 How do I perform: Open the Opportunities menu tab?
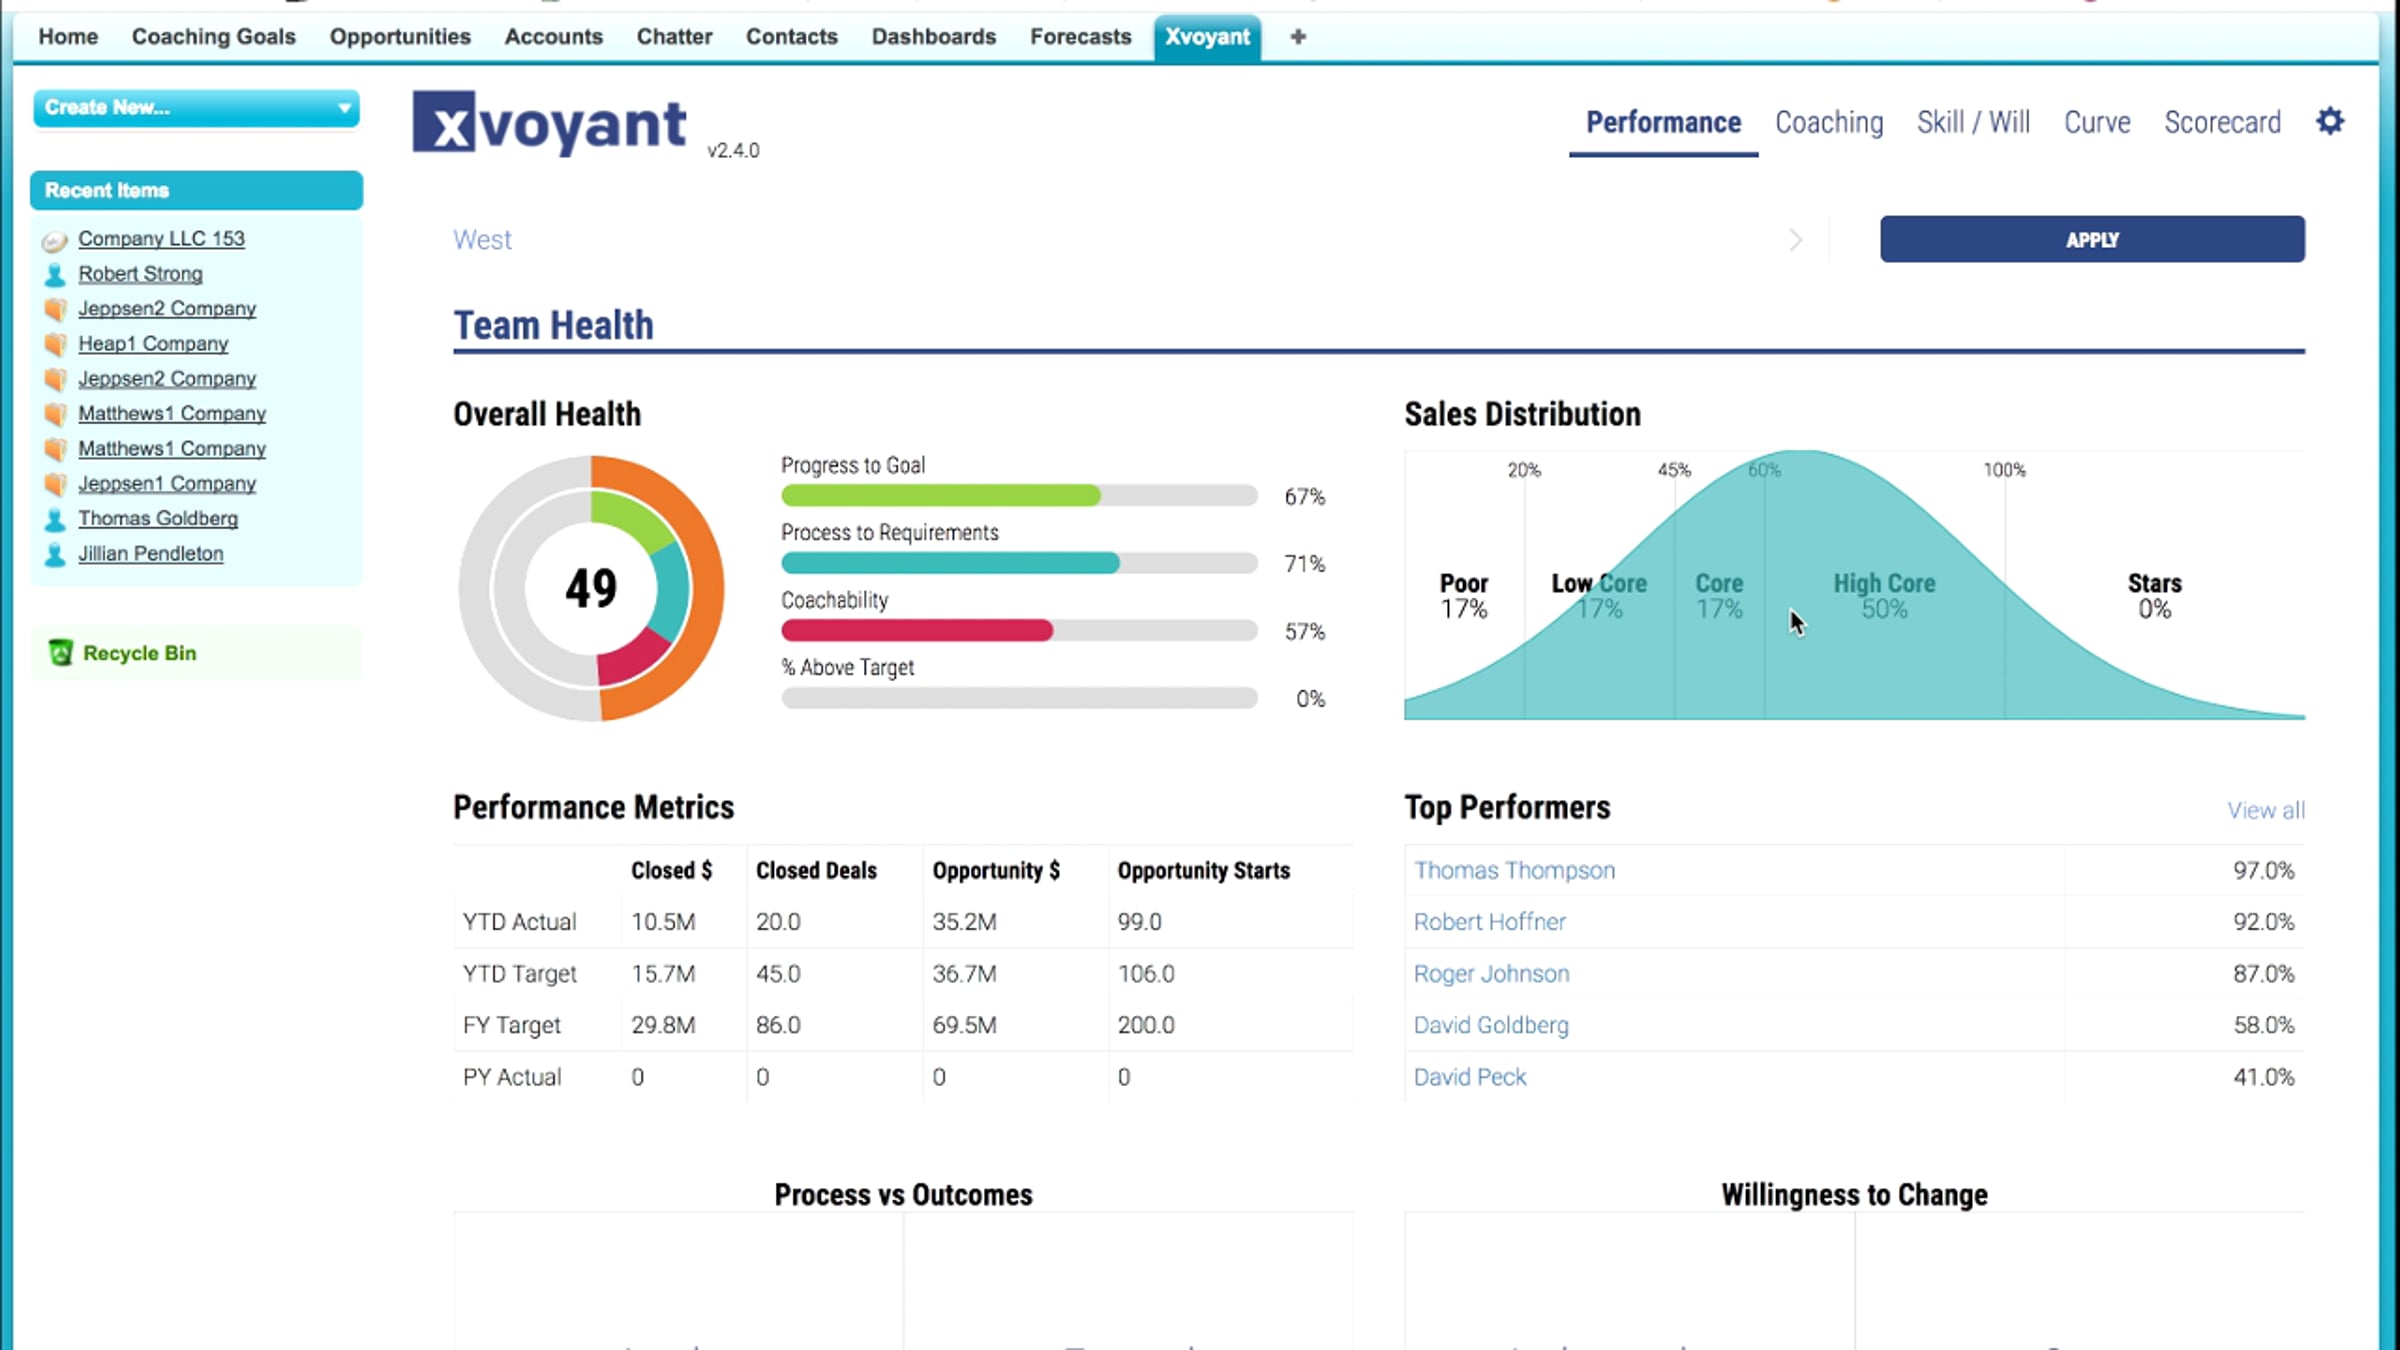[x=400, y=37]
